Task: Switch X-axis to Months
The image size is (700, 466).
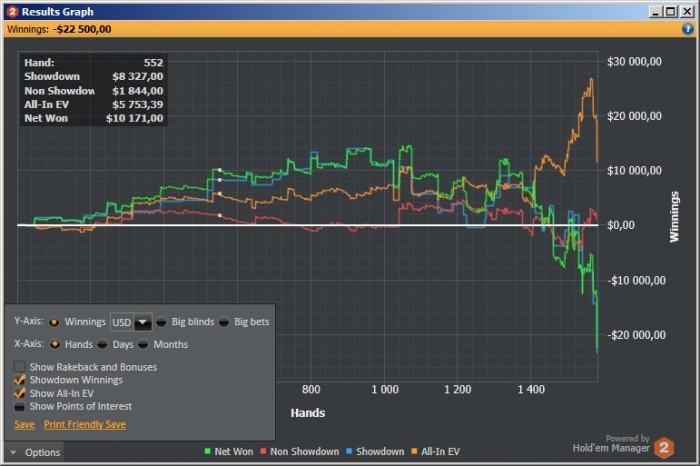Action: [143, 344]
